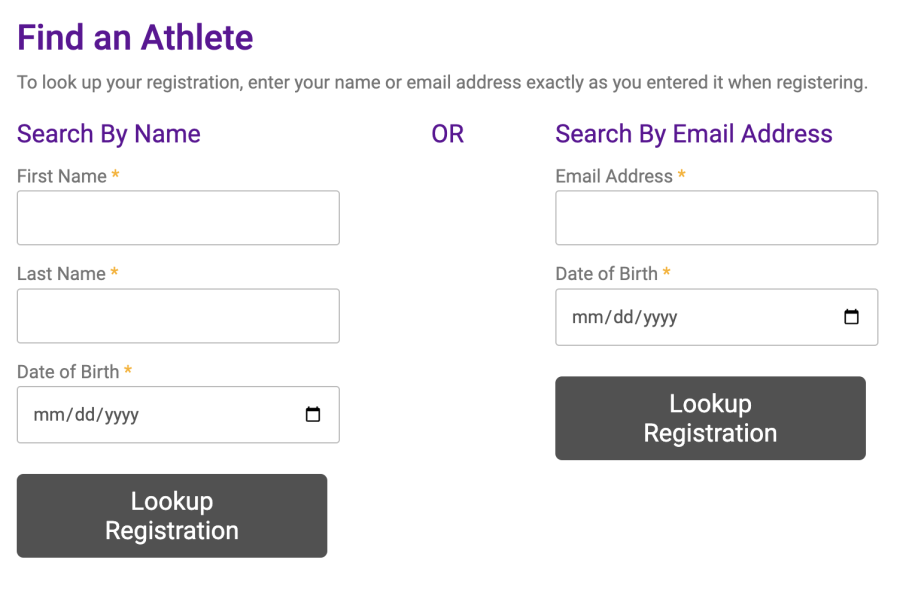Click Date of Birth label below Email Address
The width and height of the screenshot is (900, 602).
[607, 274]
